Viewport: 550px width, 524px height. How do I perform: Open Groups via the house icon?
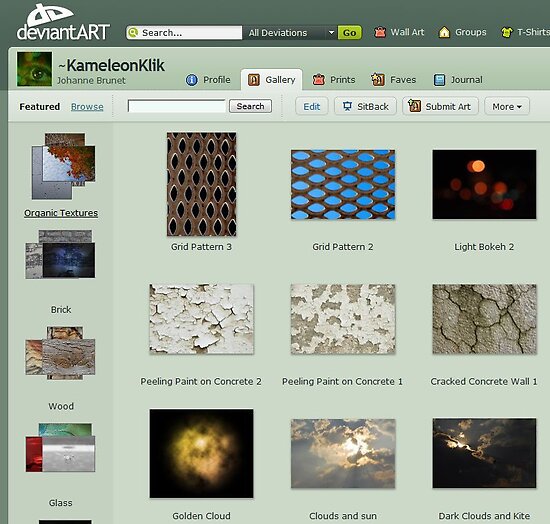tap(444, 32)
